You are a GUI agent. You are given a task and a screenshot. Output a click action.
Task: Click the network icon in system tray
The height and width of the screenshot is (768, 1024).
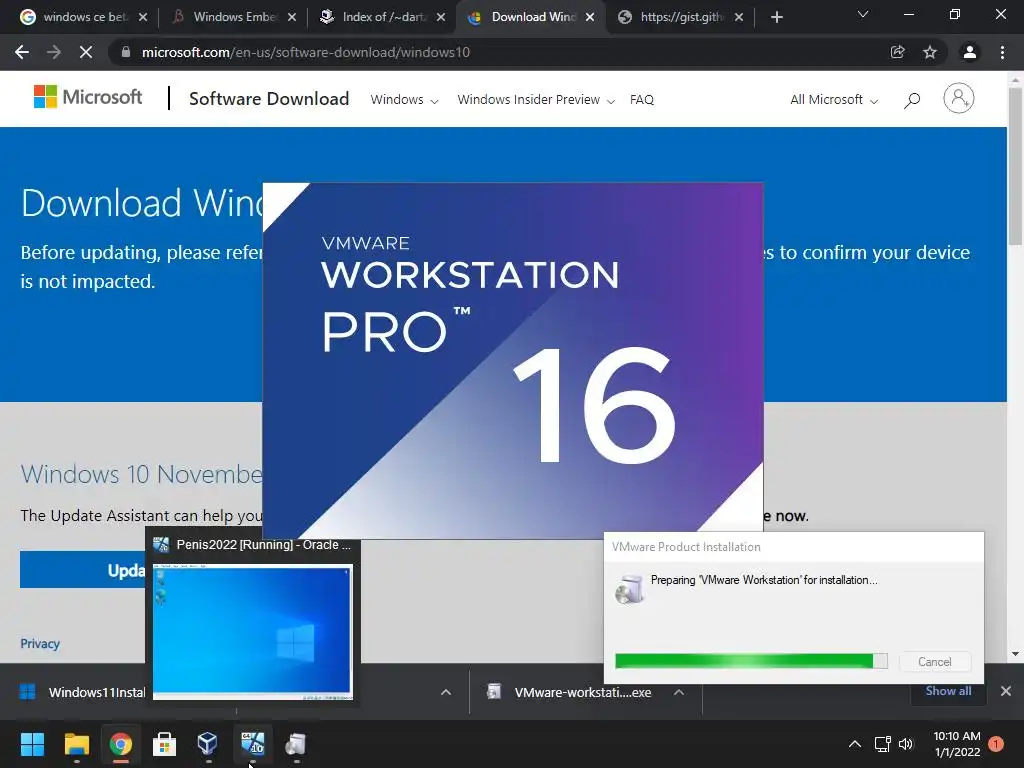882,744
